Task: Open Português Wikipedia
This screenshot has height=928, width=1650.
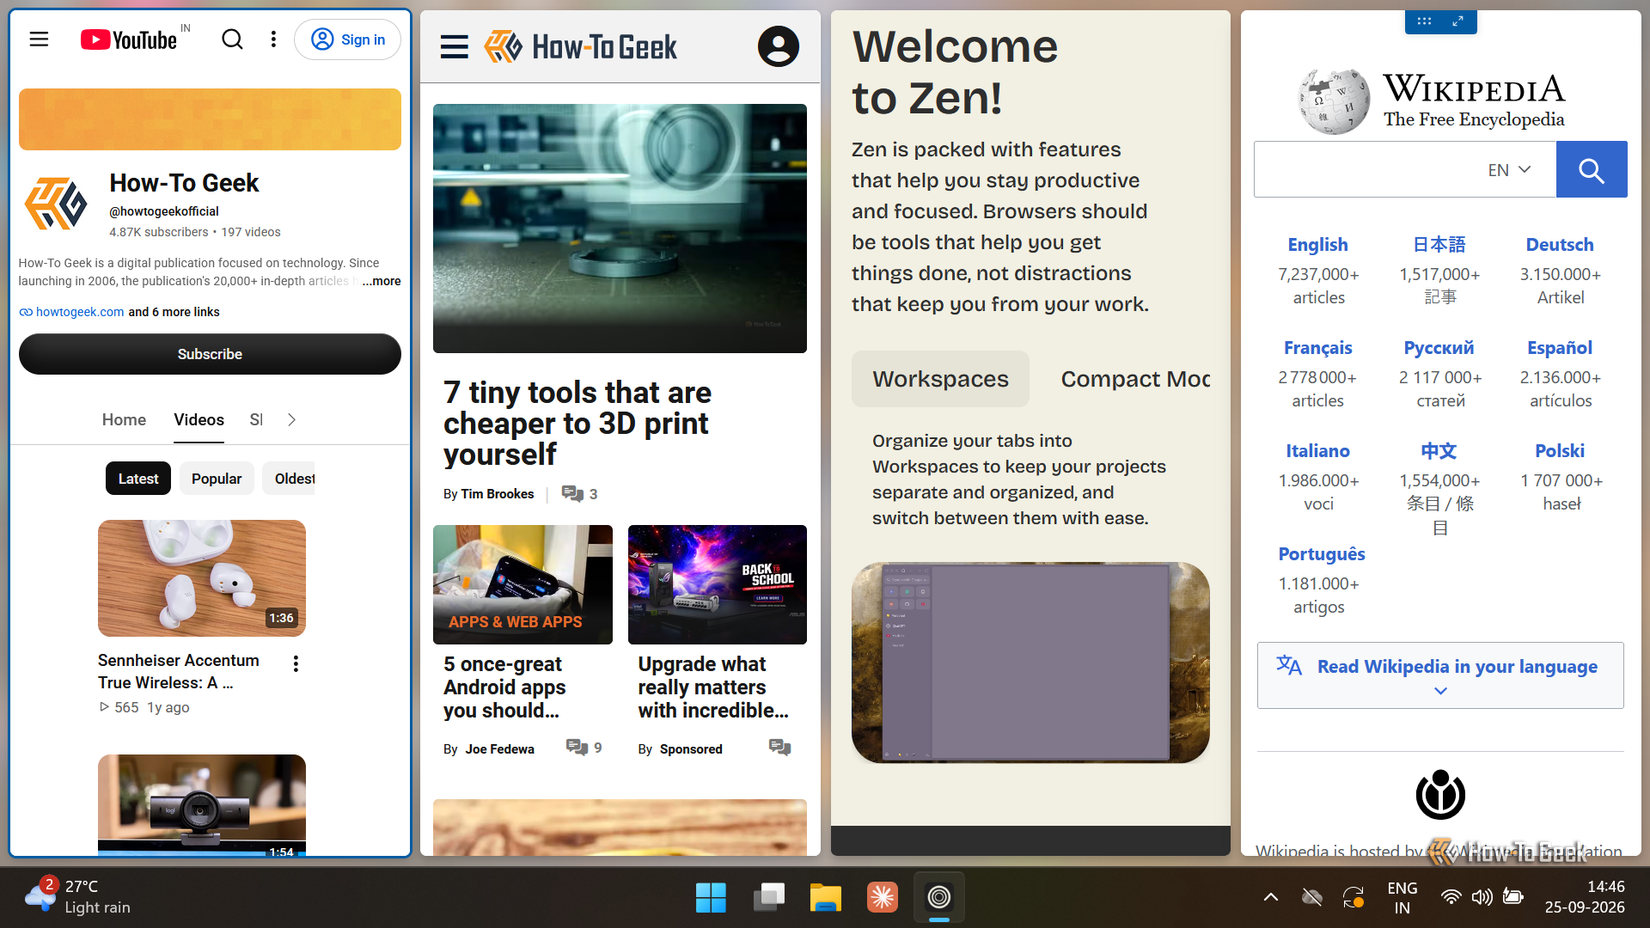Action: (1321, 554)
